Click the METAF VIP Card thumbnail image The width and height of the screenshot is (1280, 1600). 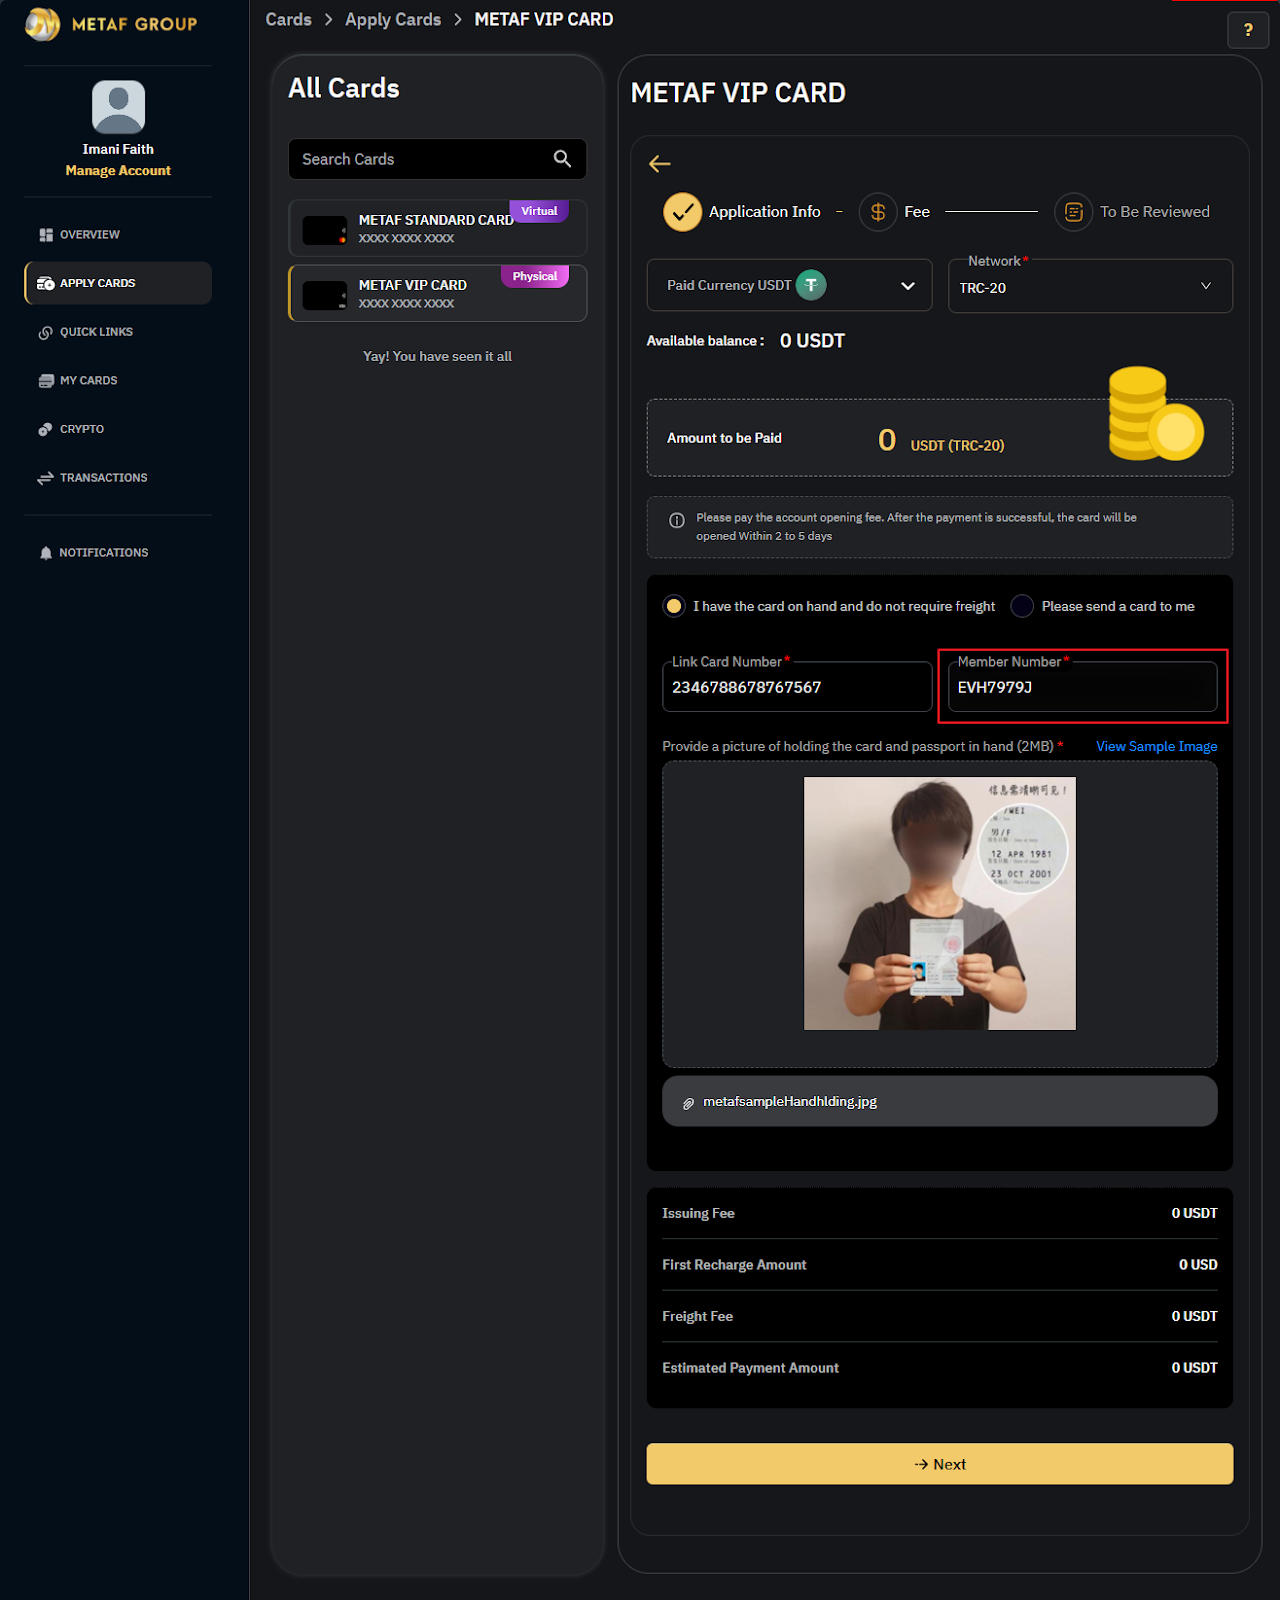[x=325, y=295]
